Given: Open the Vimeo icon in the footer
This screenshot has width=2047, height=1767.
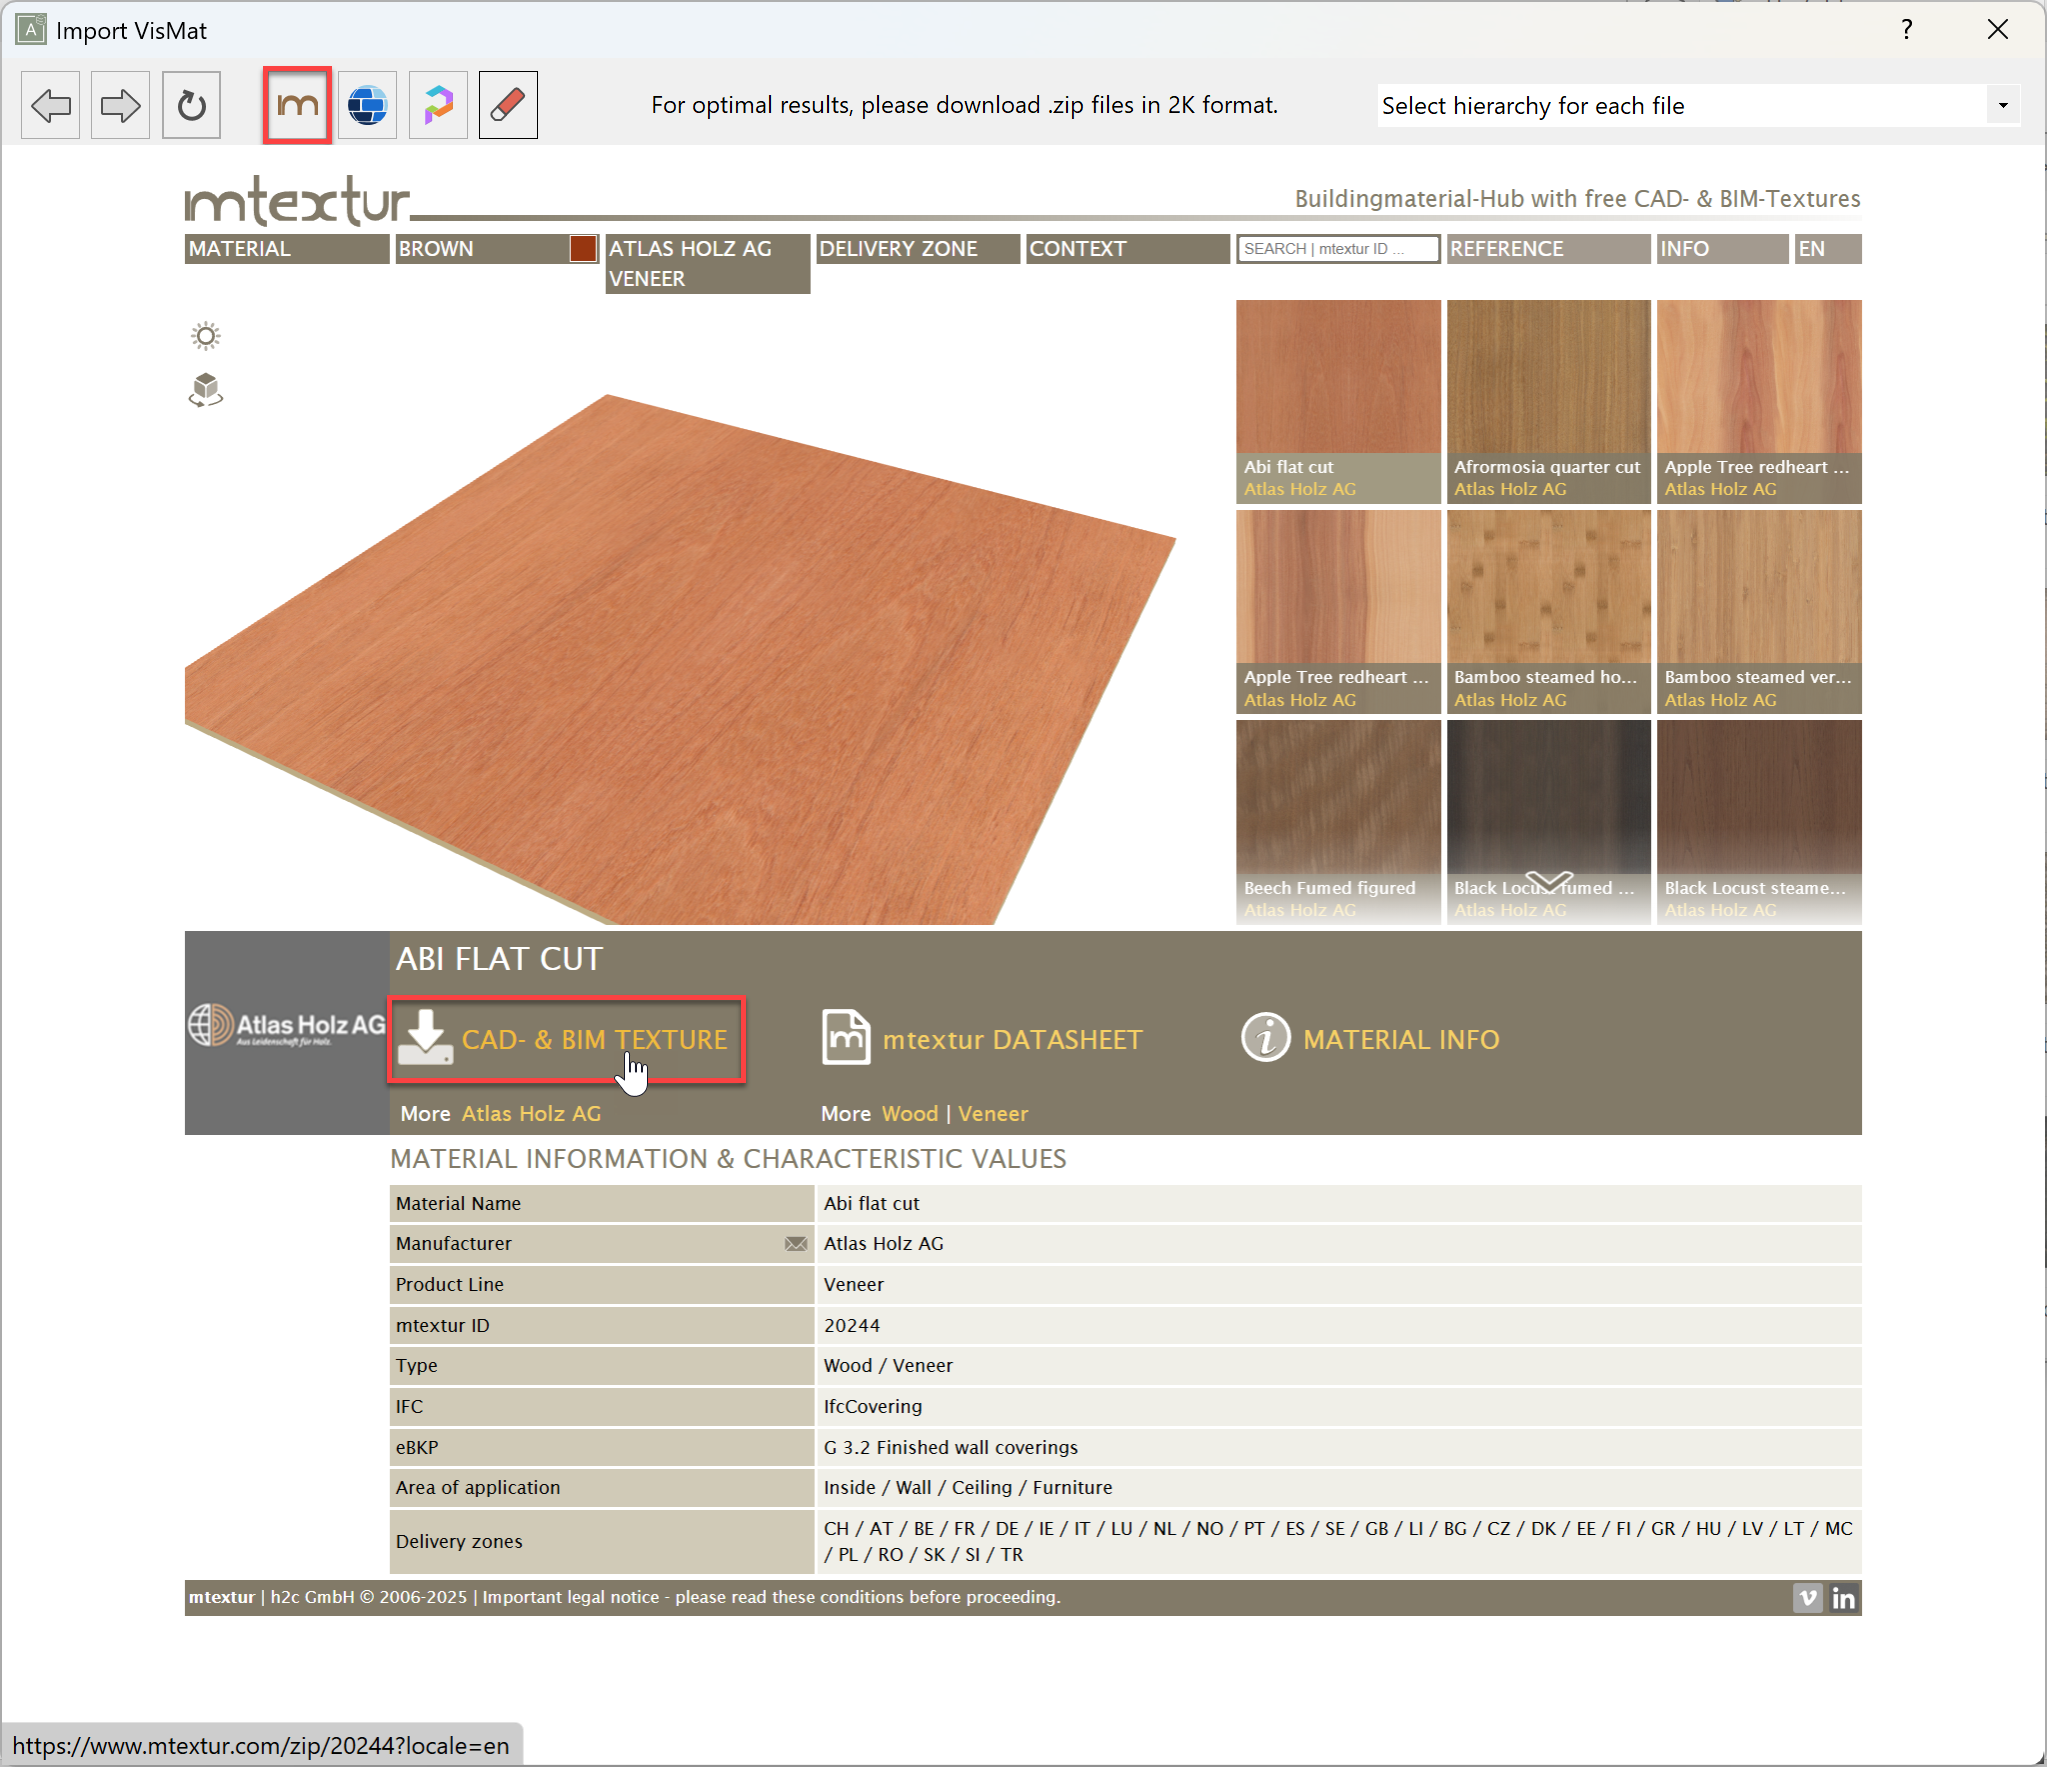Looking at the screenshot, I should [x=1806, y=1598].
